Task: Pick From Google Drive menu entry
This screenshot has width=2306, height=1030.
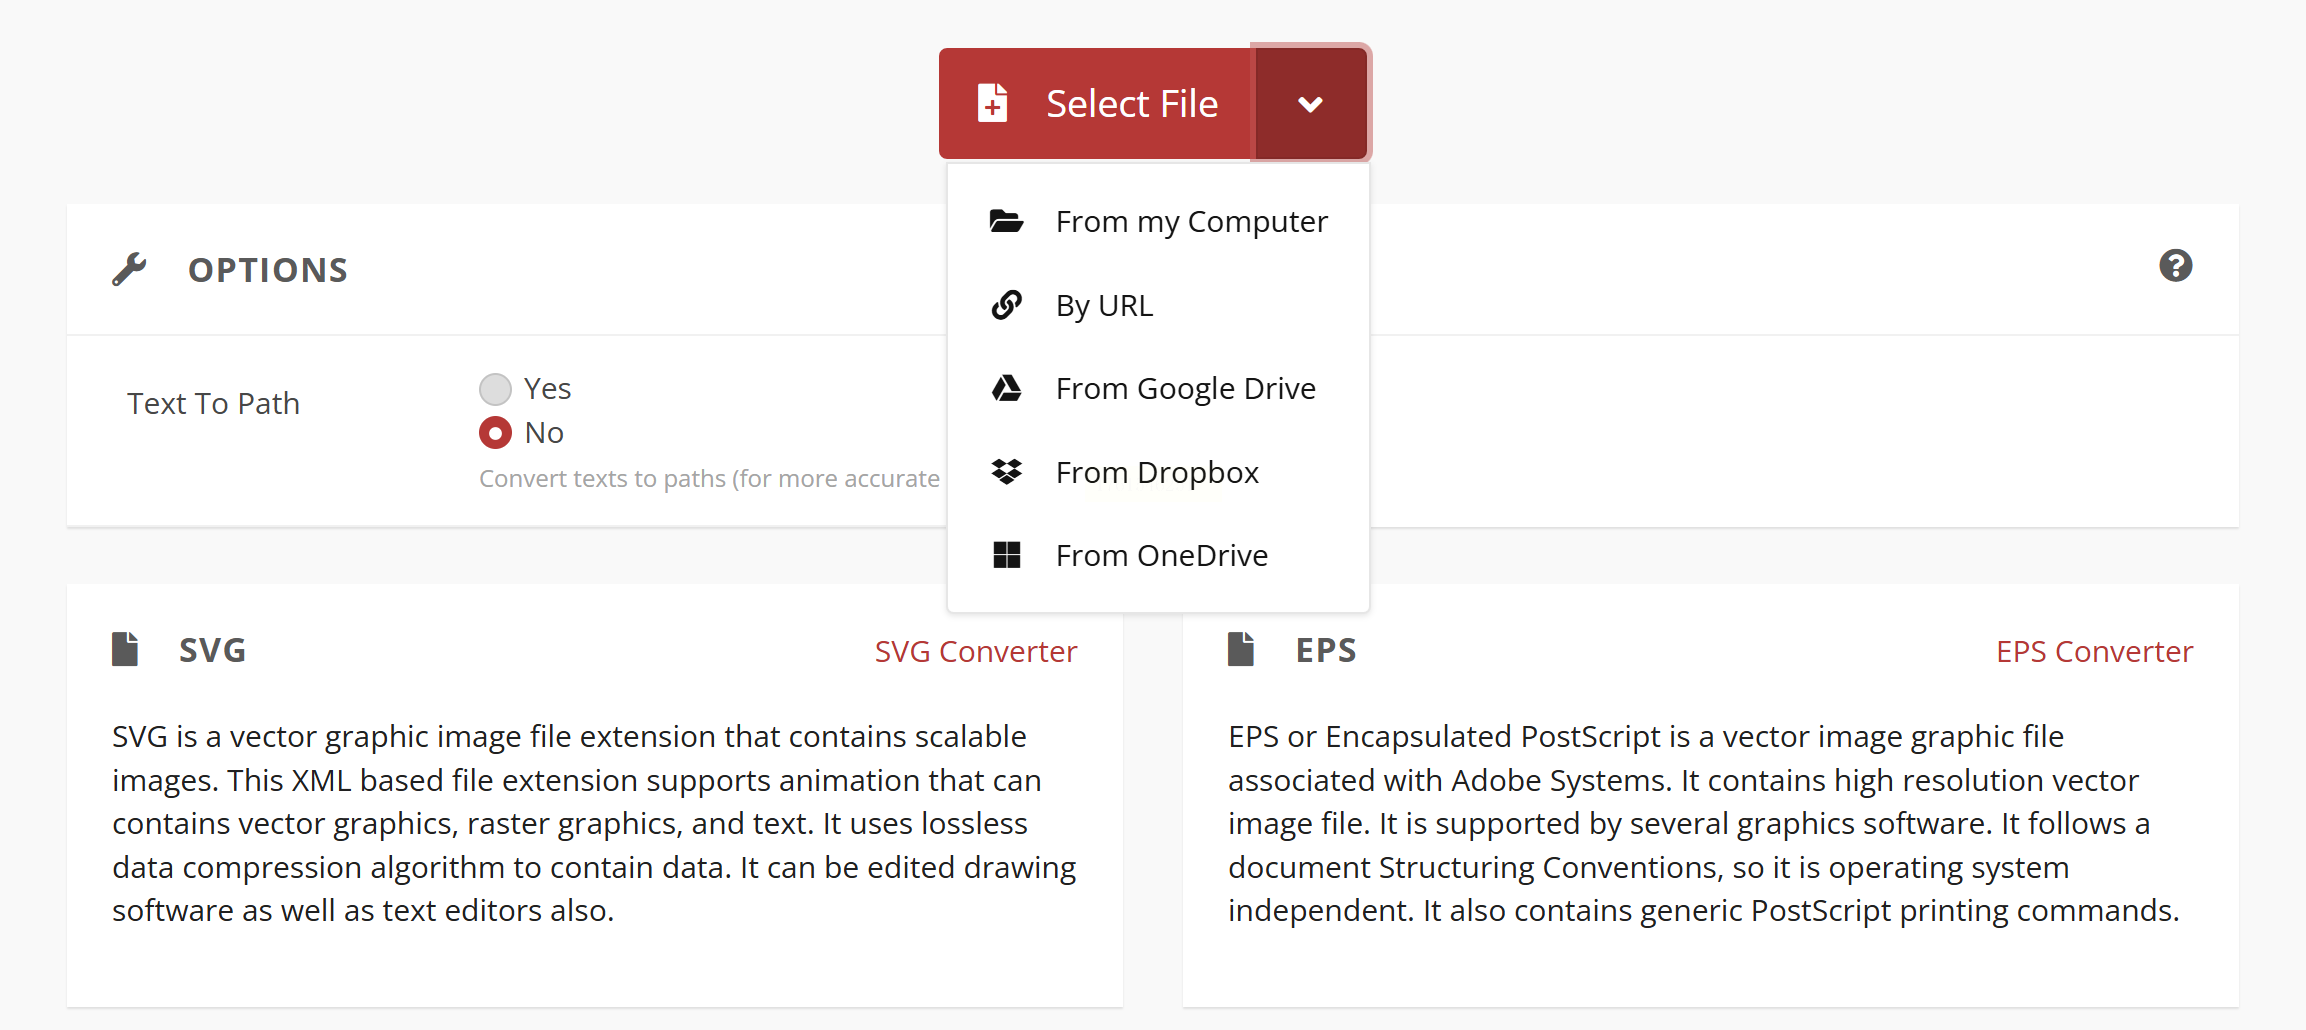Action: pos(1185,388)
